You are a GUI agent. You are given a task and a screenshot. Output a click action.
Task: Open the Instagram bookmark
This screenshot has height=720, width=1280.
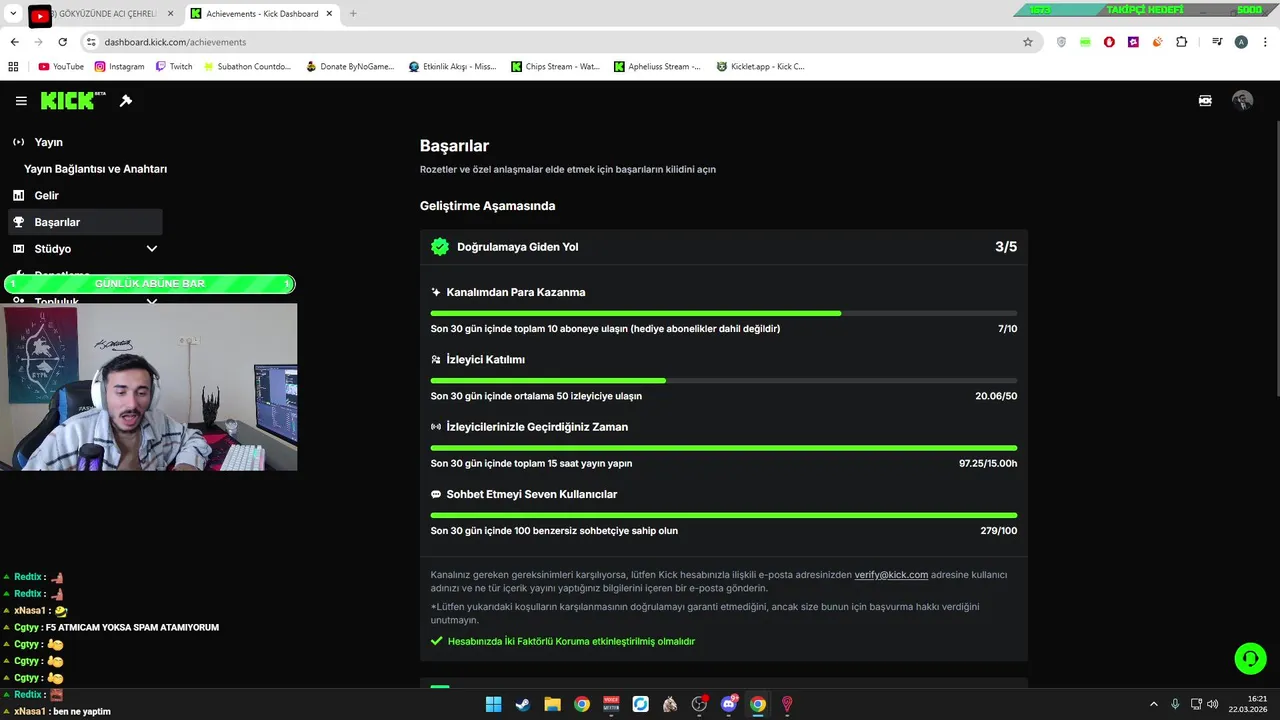point(119,67)
